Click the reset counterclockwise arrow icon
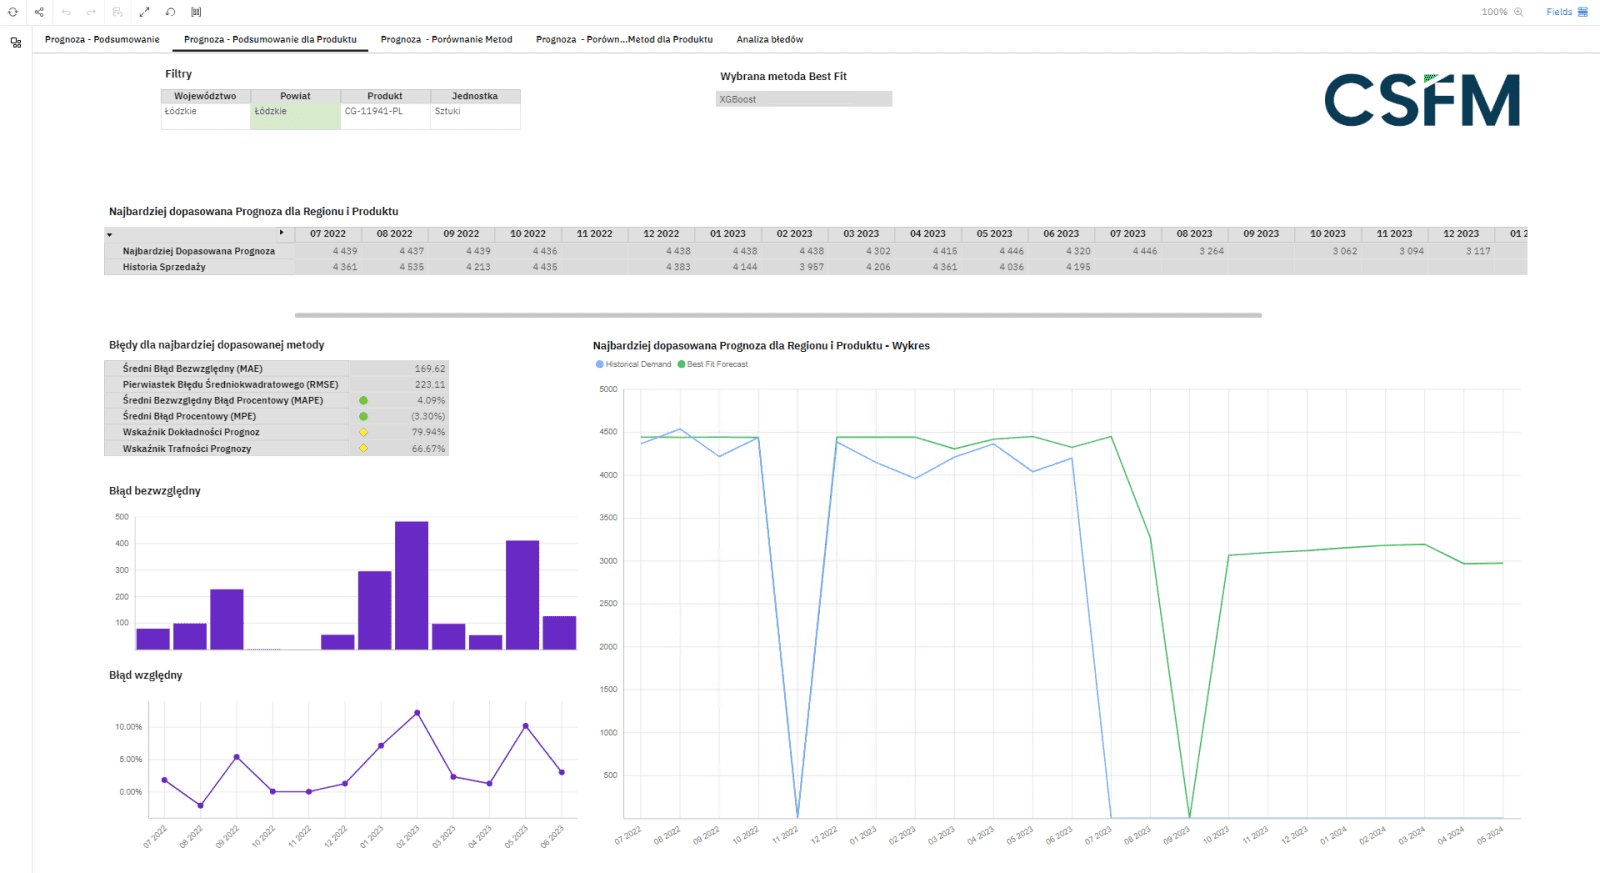The width and height of the screenshot is (1600, 873). [170, 12]
